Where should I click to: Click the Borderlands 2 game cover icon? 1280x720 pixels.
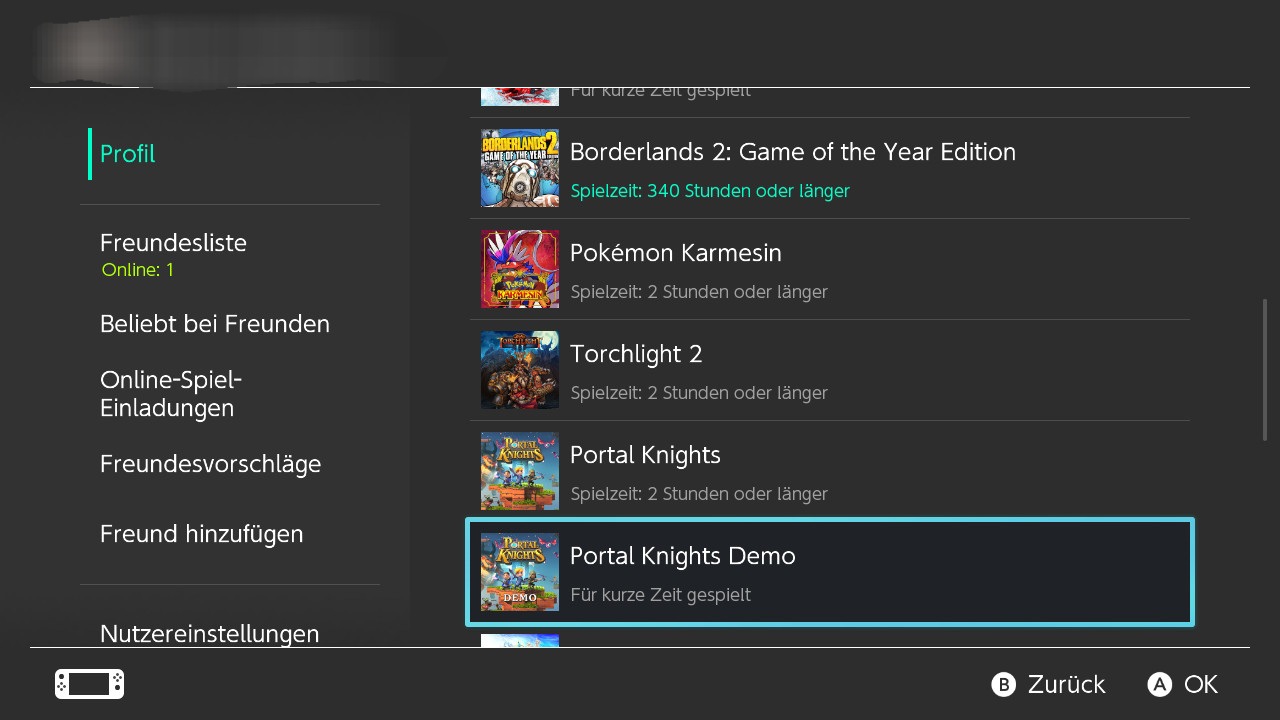(519, 168)
